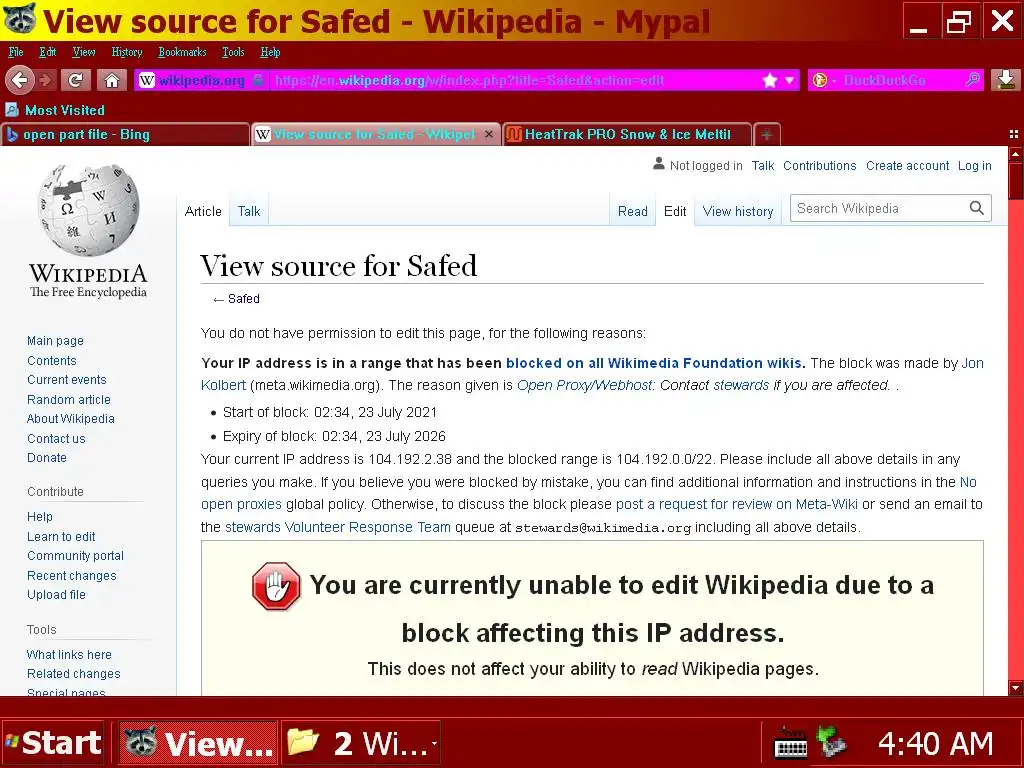Click the Most Visited bookmarks icon
1024x768 pixels.
12,110
